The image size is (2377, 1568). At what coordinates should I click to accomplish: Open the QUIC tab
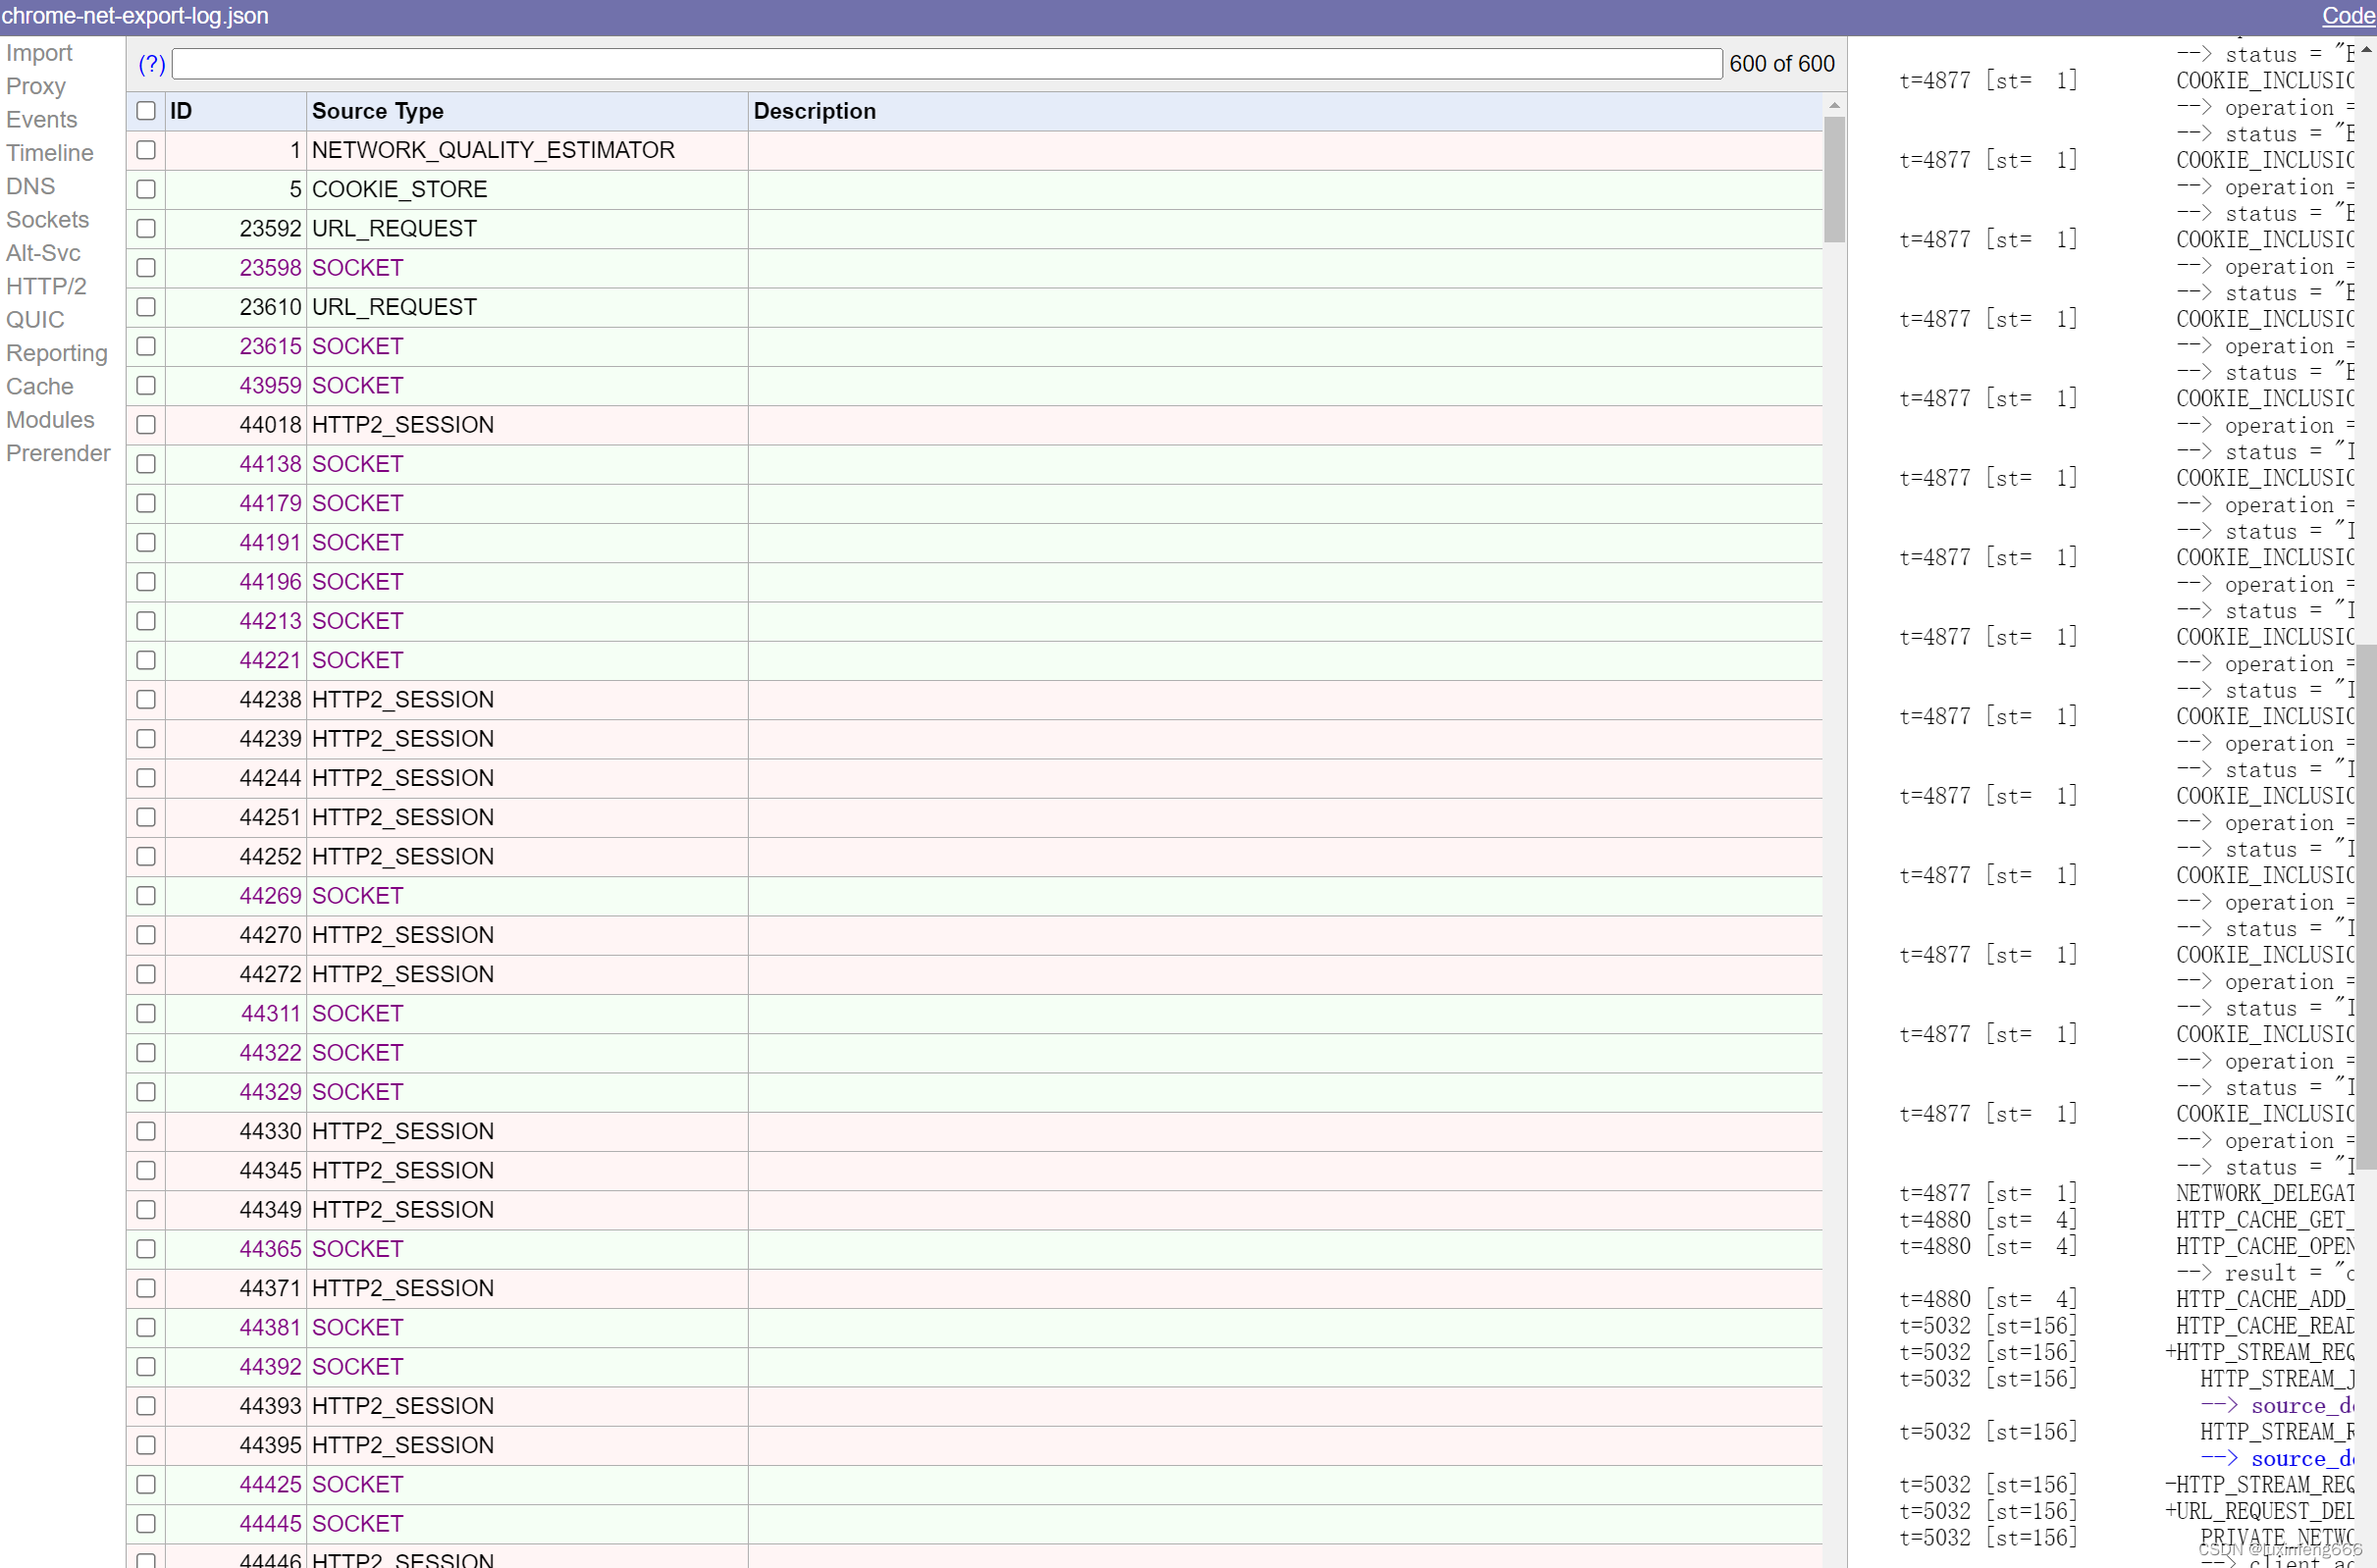coord(35,320)
